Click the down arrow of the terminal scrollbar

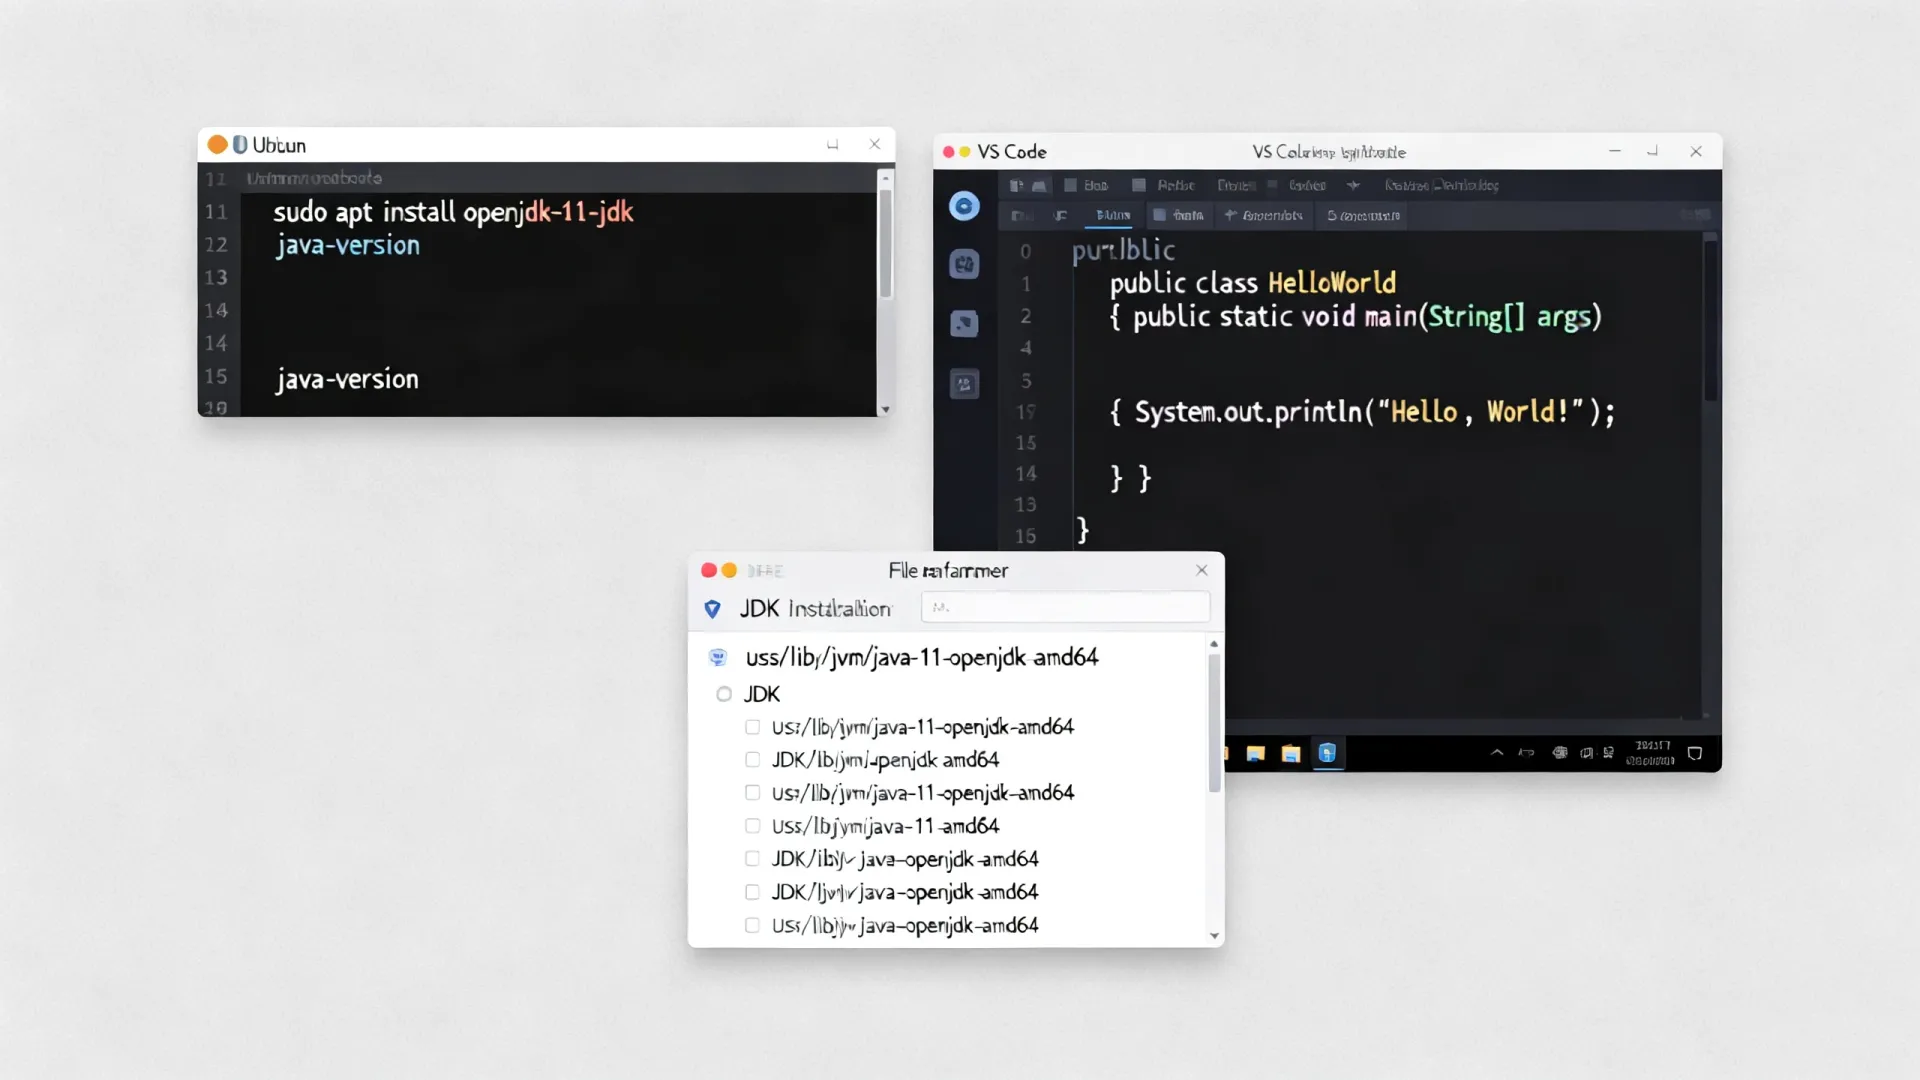885,409
